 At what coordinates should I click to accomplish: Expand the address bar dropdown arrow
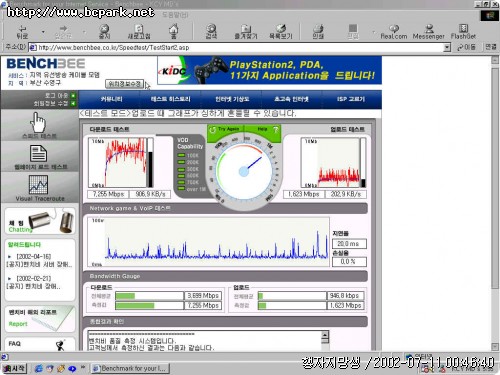point(447,48)
